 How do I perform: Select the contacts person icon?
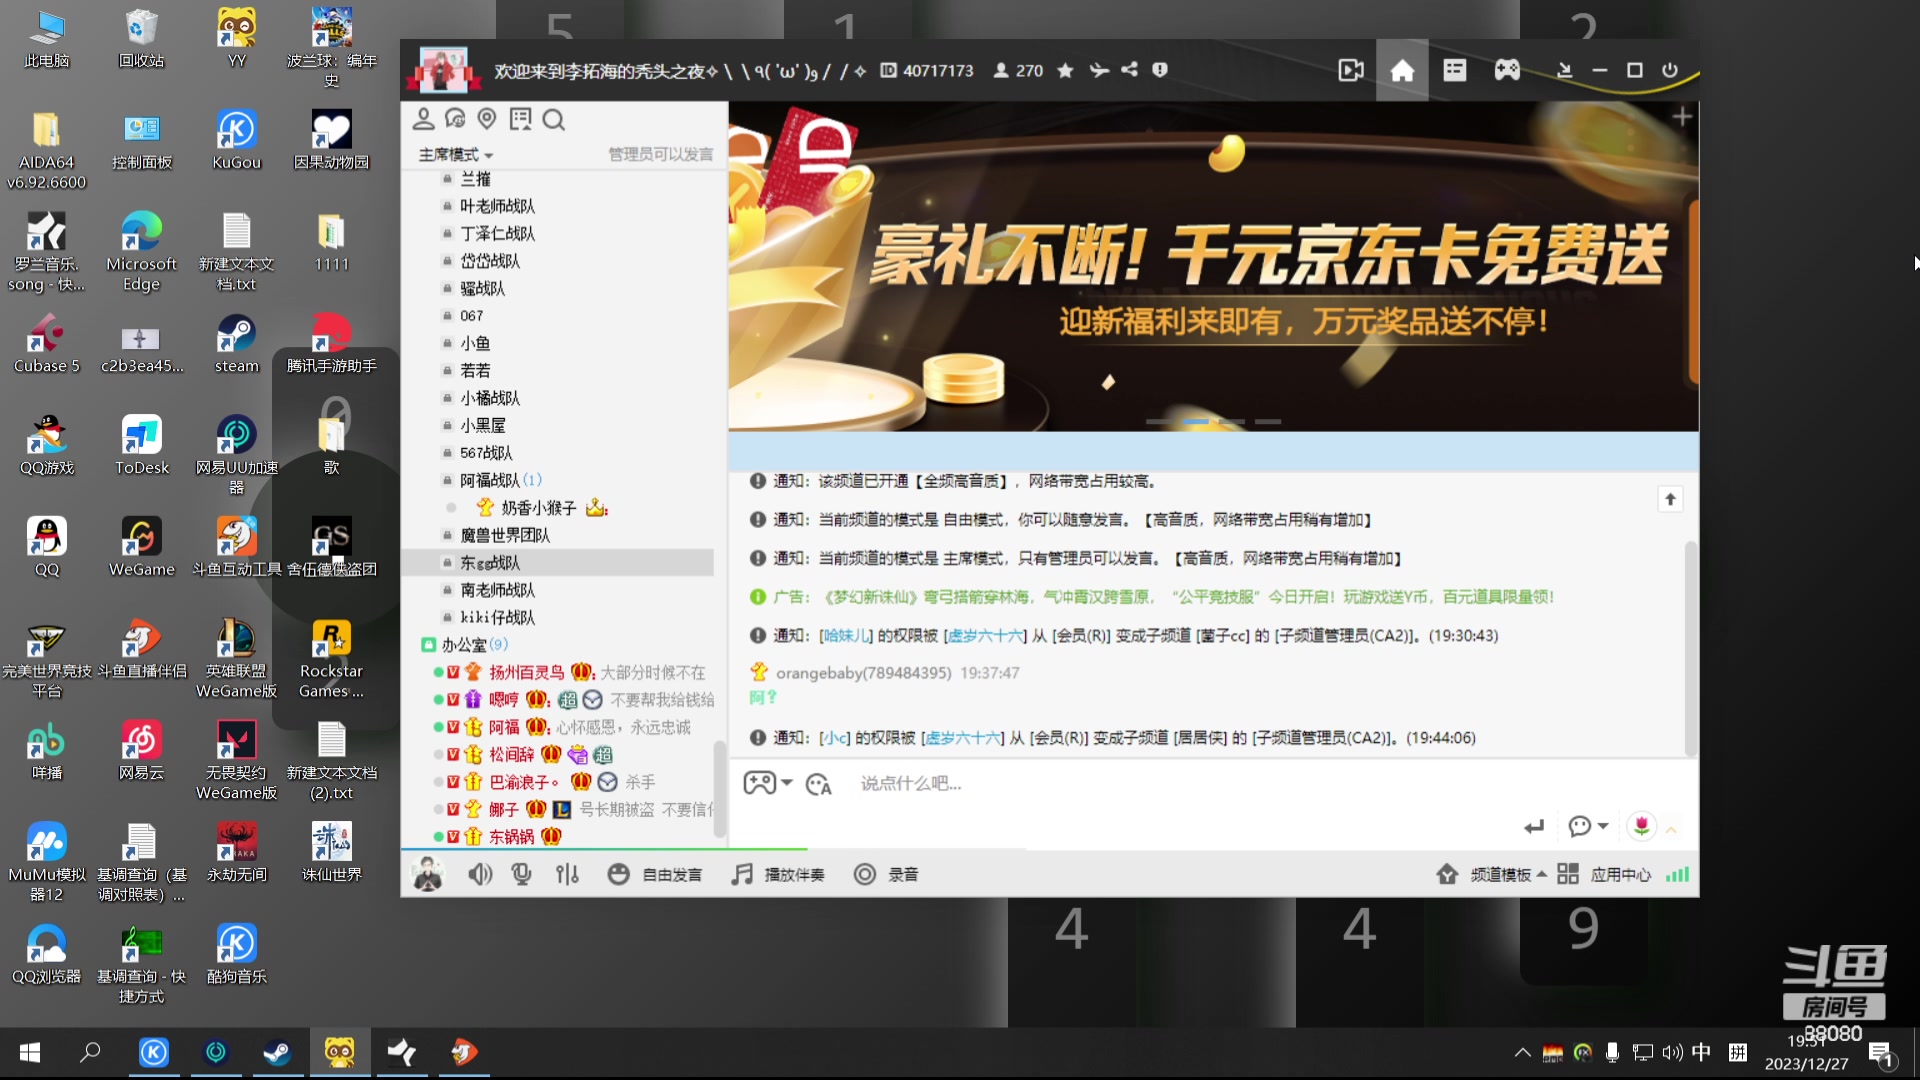point(424,118)
